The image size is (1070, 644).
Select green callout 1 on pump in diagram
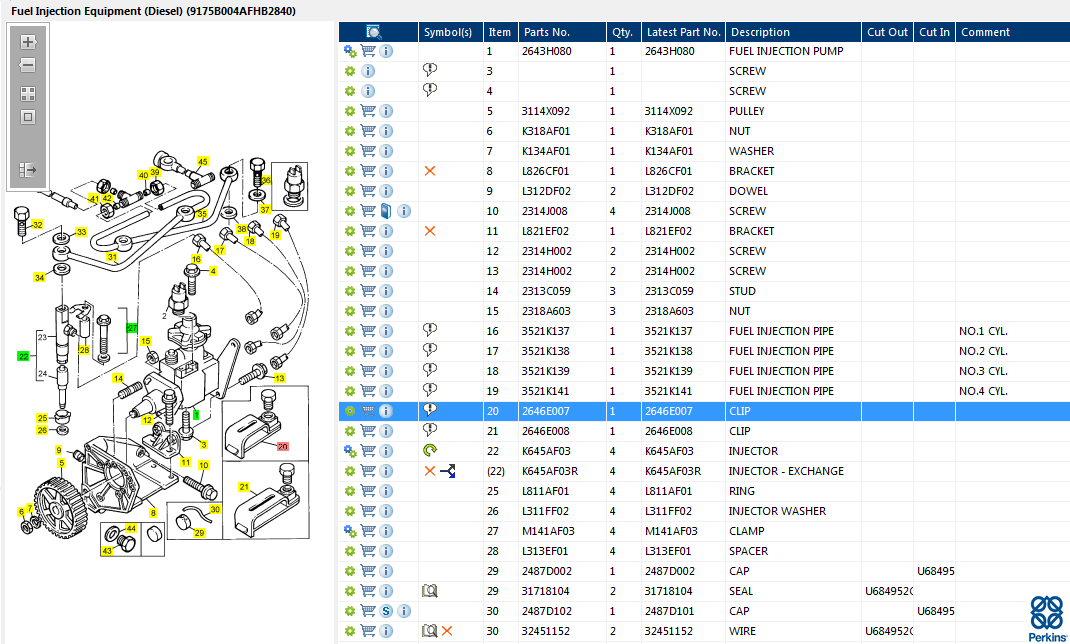tap(196, 414)
